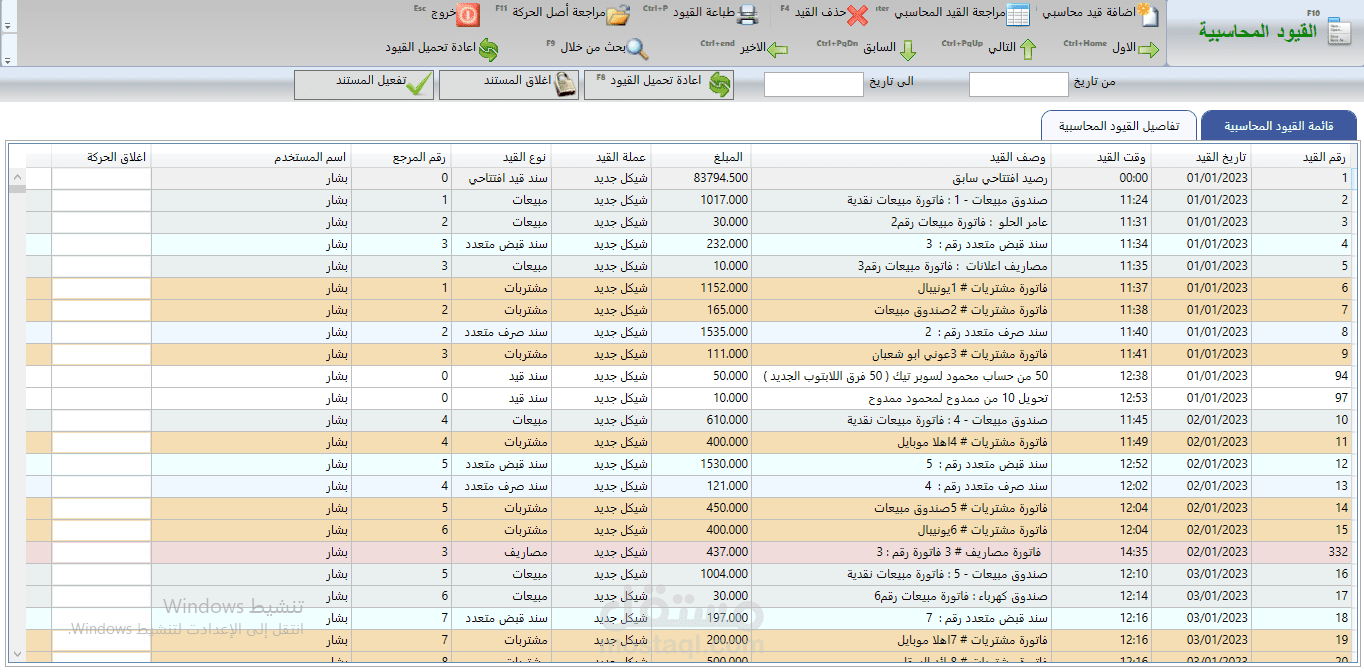The height and width of the screenshot is (672, 1364).
Task: Sort by تاريخ القيد column header
Action: [1201, 157]
